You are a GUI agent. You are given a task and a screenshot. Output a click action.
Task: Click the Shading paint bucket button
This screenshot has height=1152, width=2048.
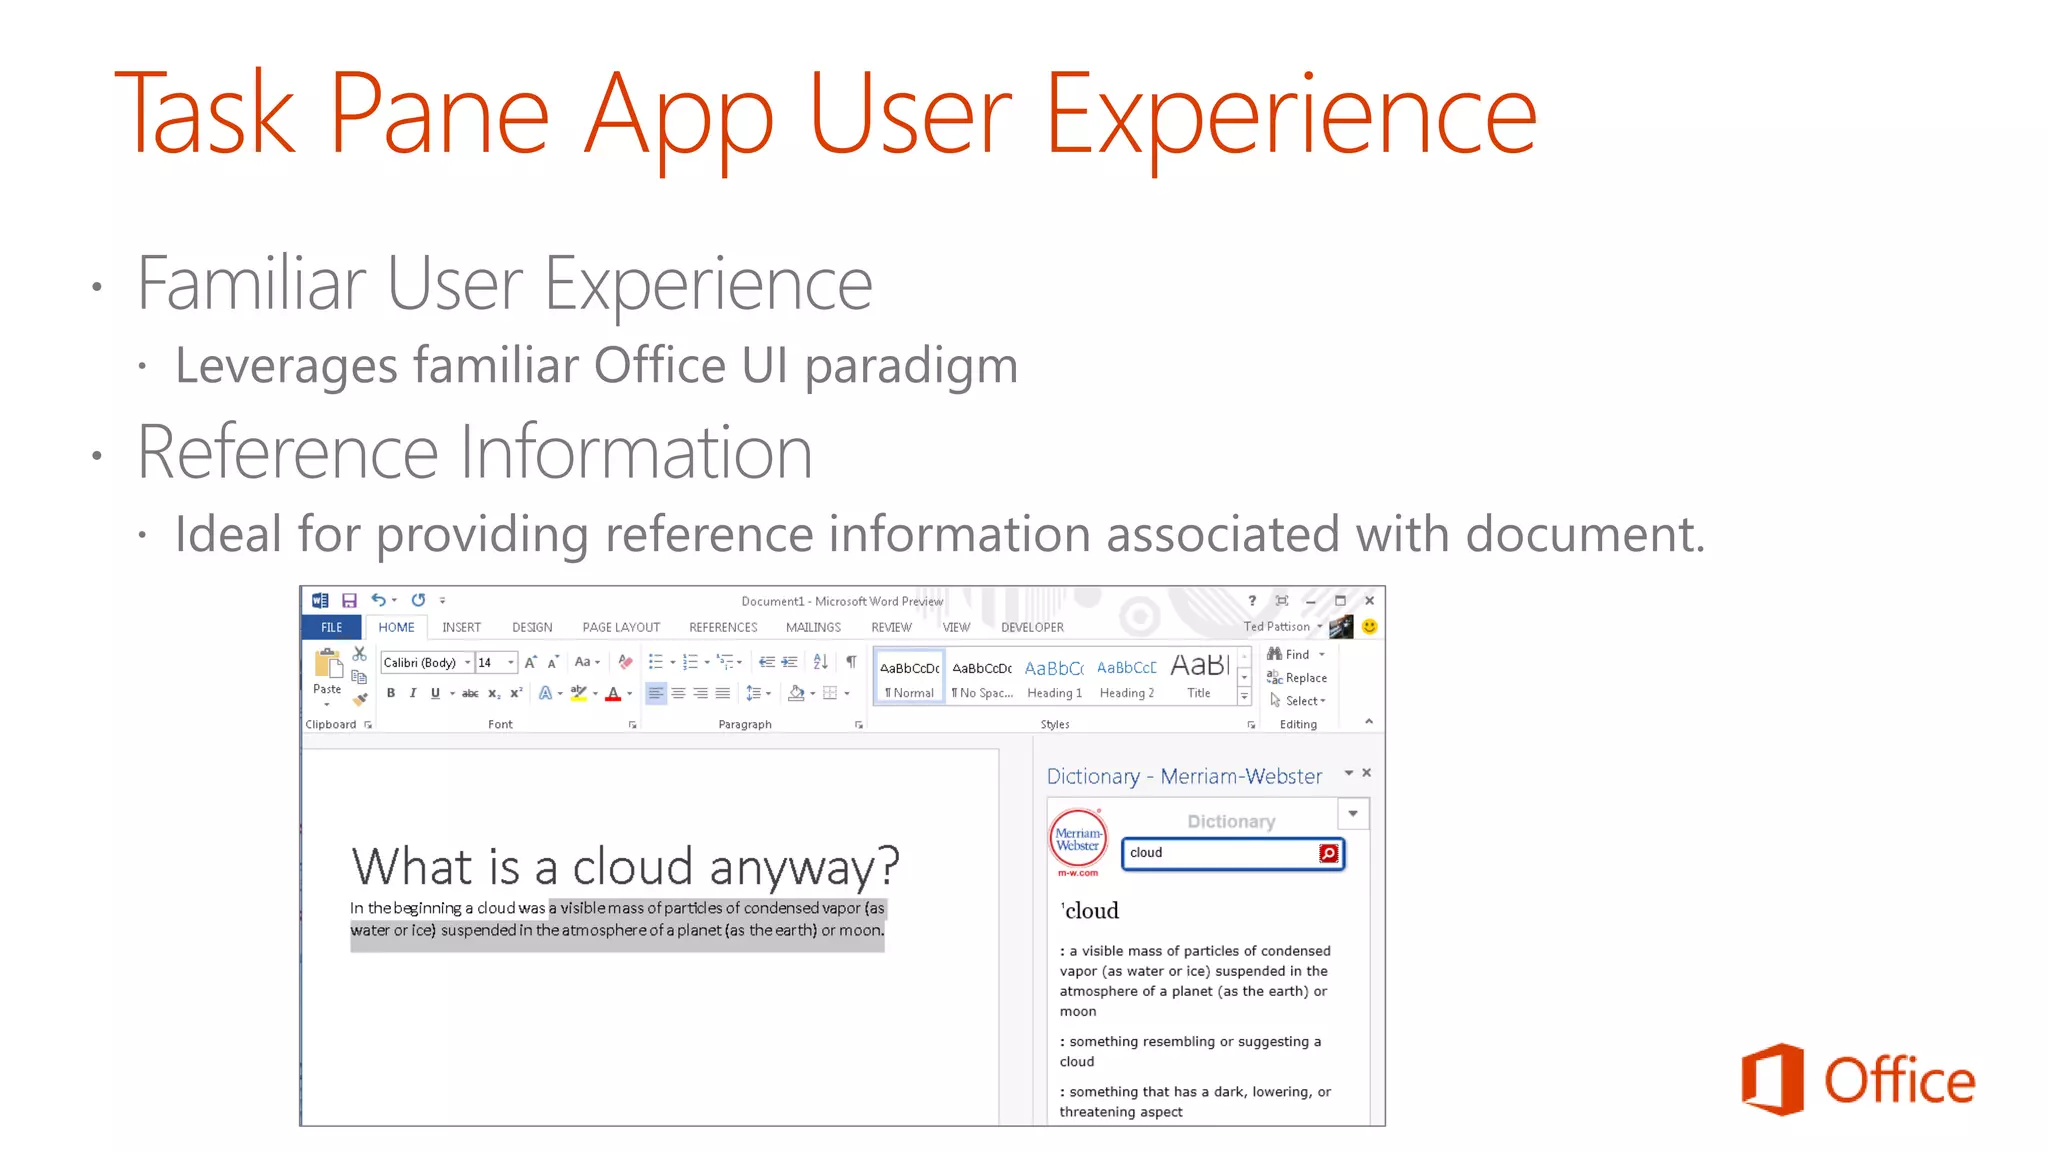click(x=796, y=693)
